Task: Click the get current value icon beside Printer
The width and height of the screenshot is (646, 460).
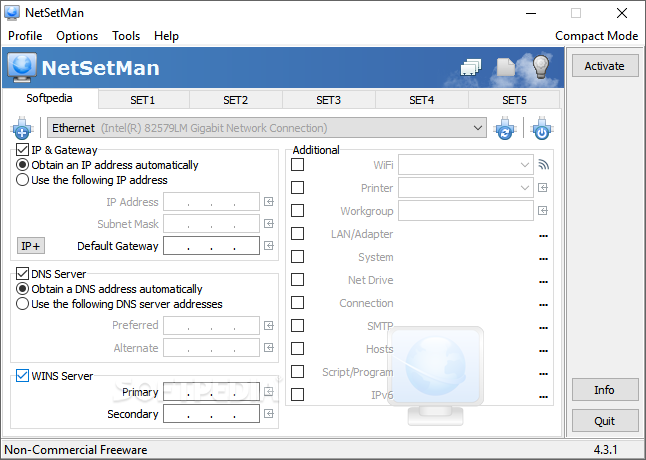Action: pos(543,188)
